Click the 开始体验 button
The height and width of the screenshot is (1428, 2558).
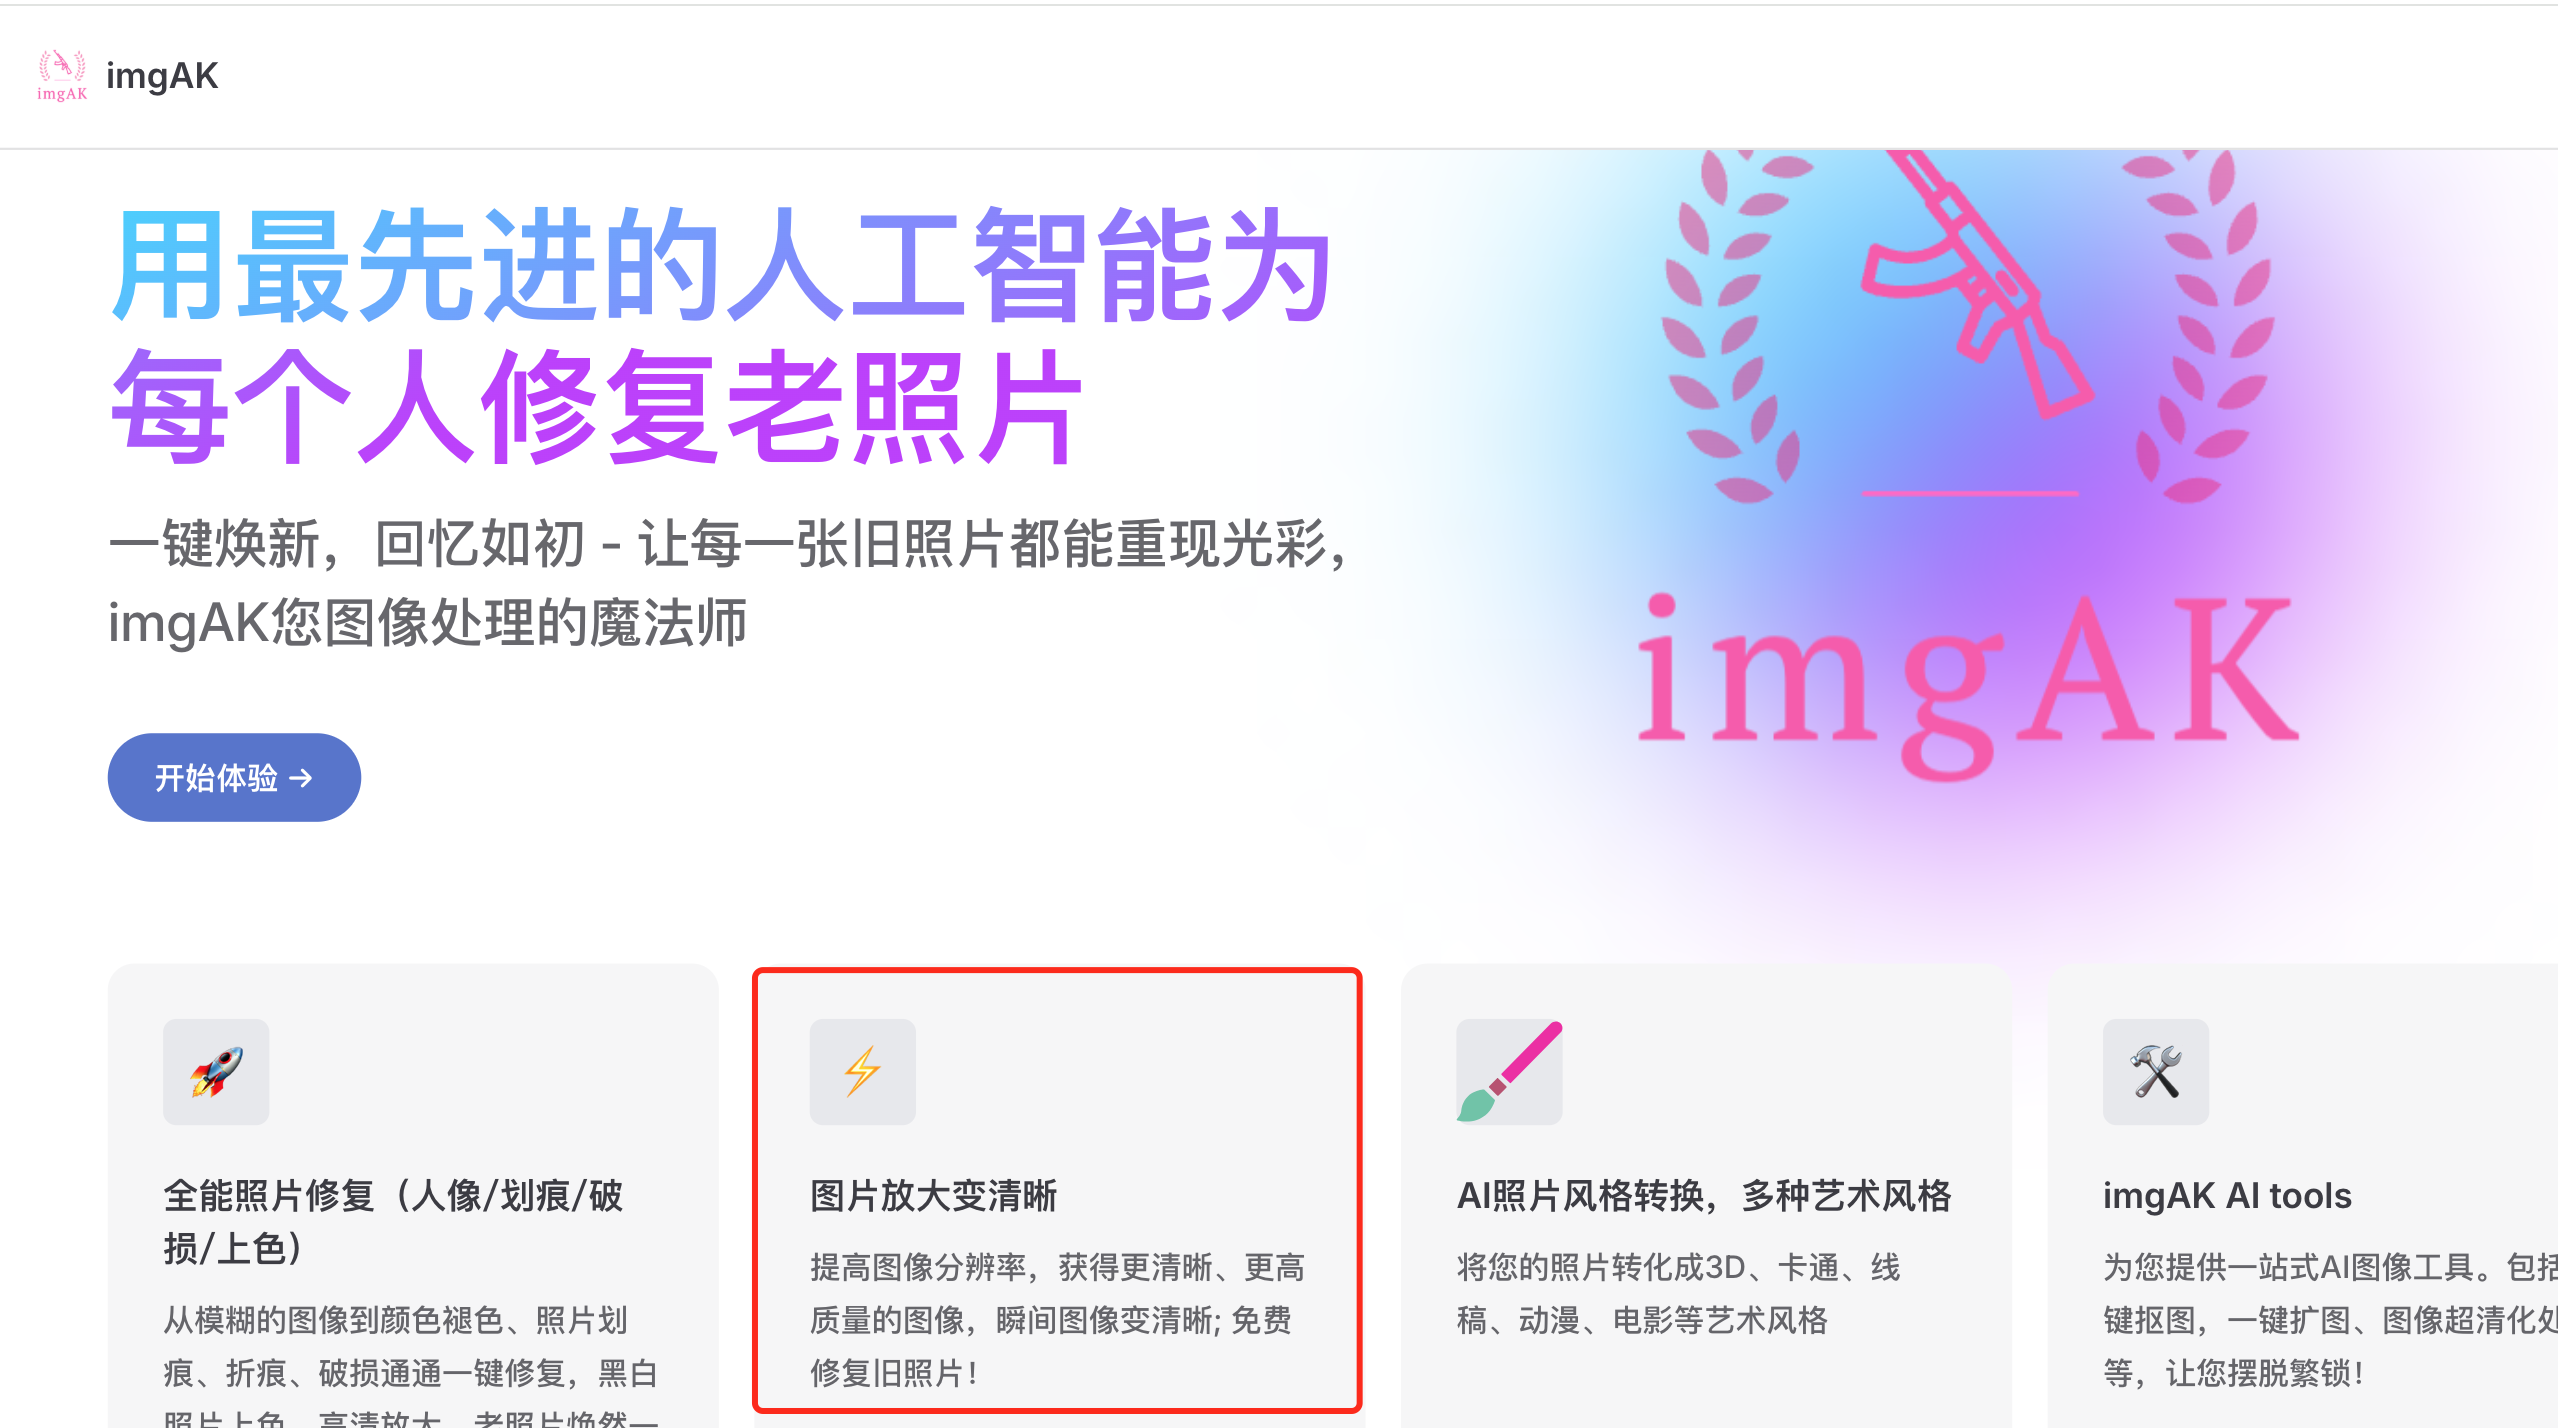234,777
